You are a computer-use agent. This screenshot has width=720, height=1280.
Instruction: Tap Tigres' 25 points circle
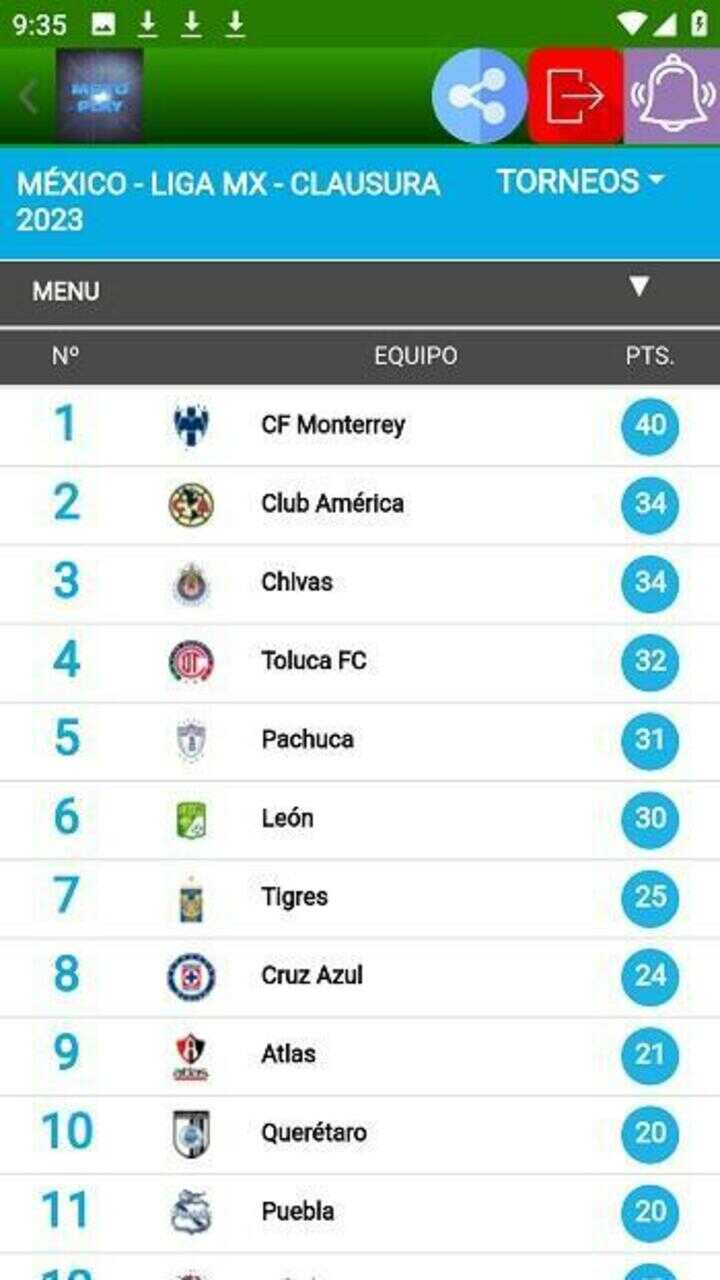(x=650, y=898)
